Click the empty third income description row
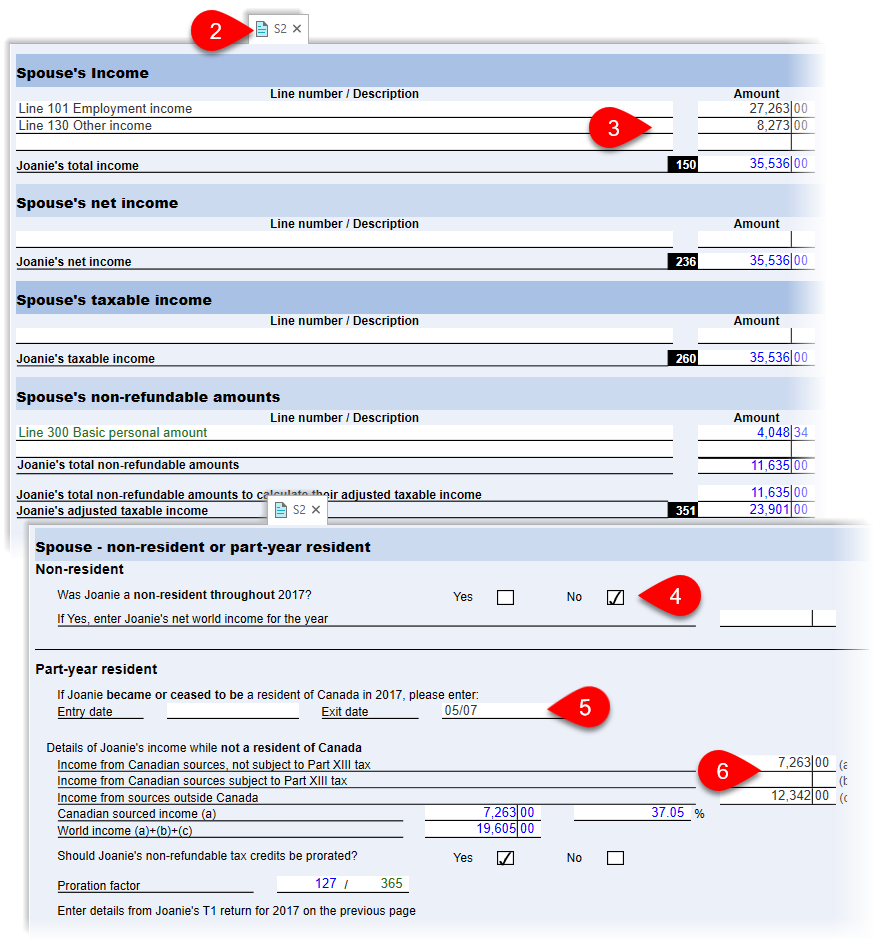 [344, 142]
